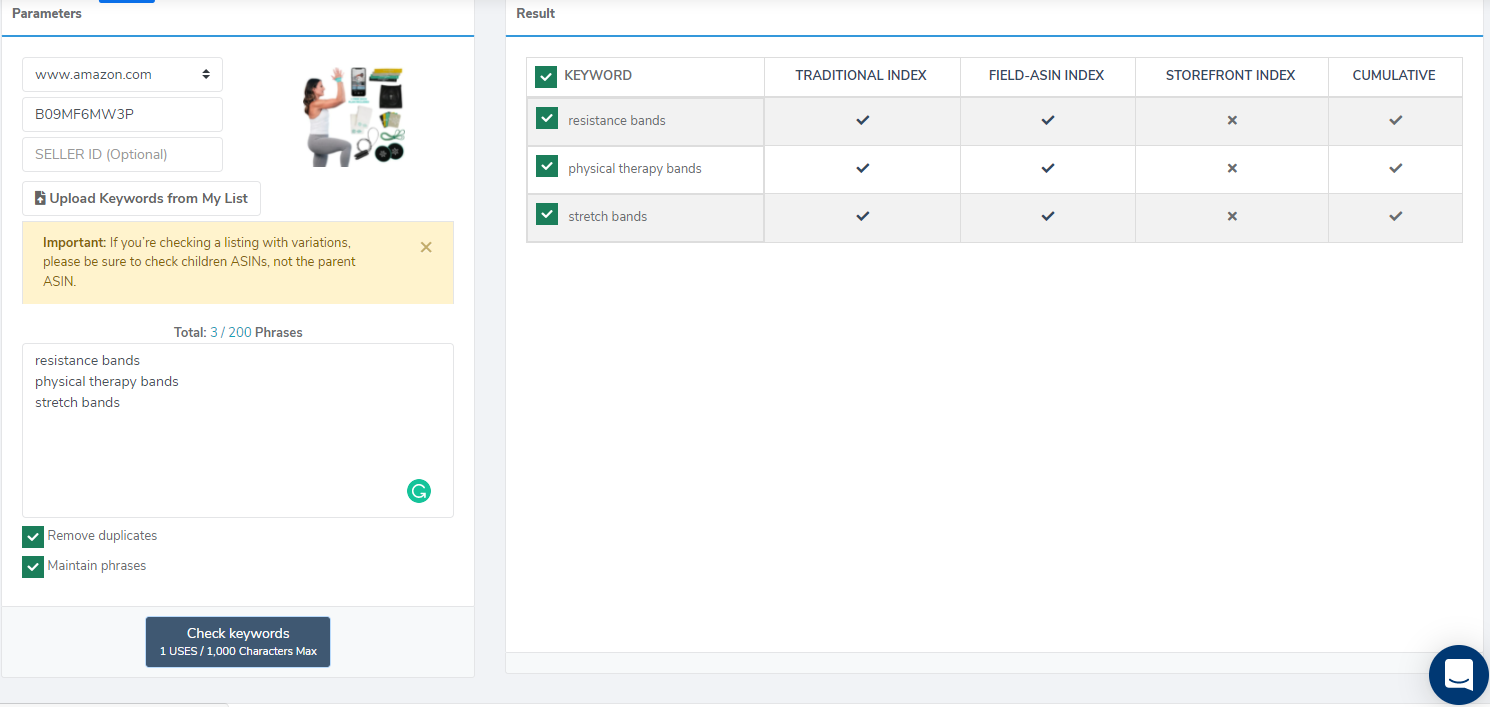Toggle the select-all KEYWORD checkbox
Viewport: 1490px width, 707px height.
[x=546, y=77]
